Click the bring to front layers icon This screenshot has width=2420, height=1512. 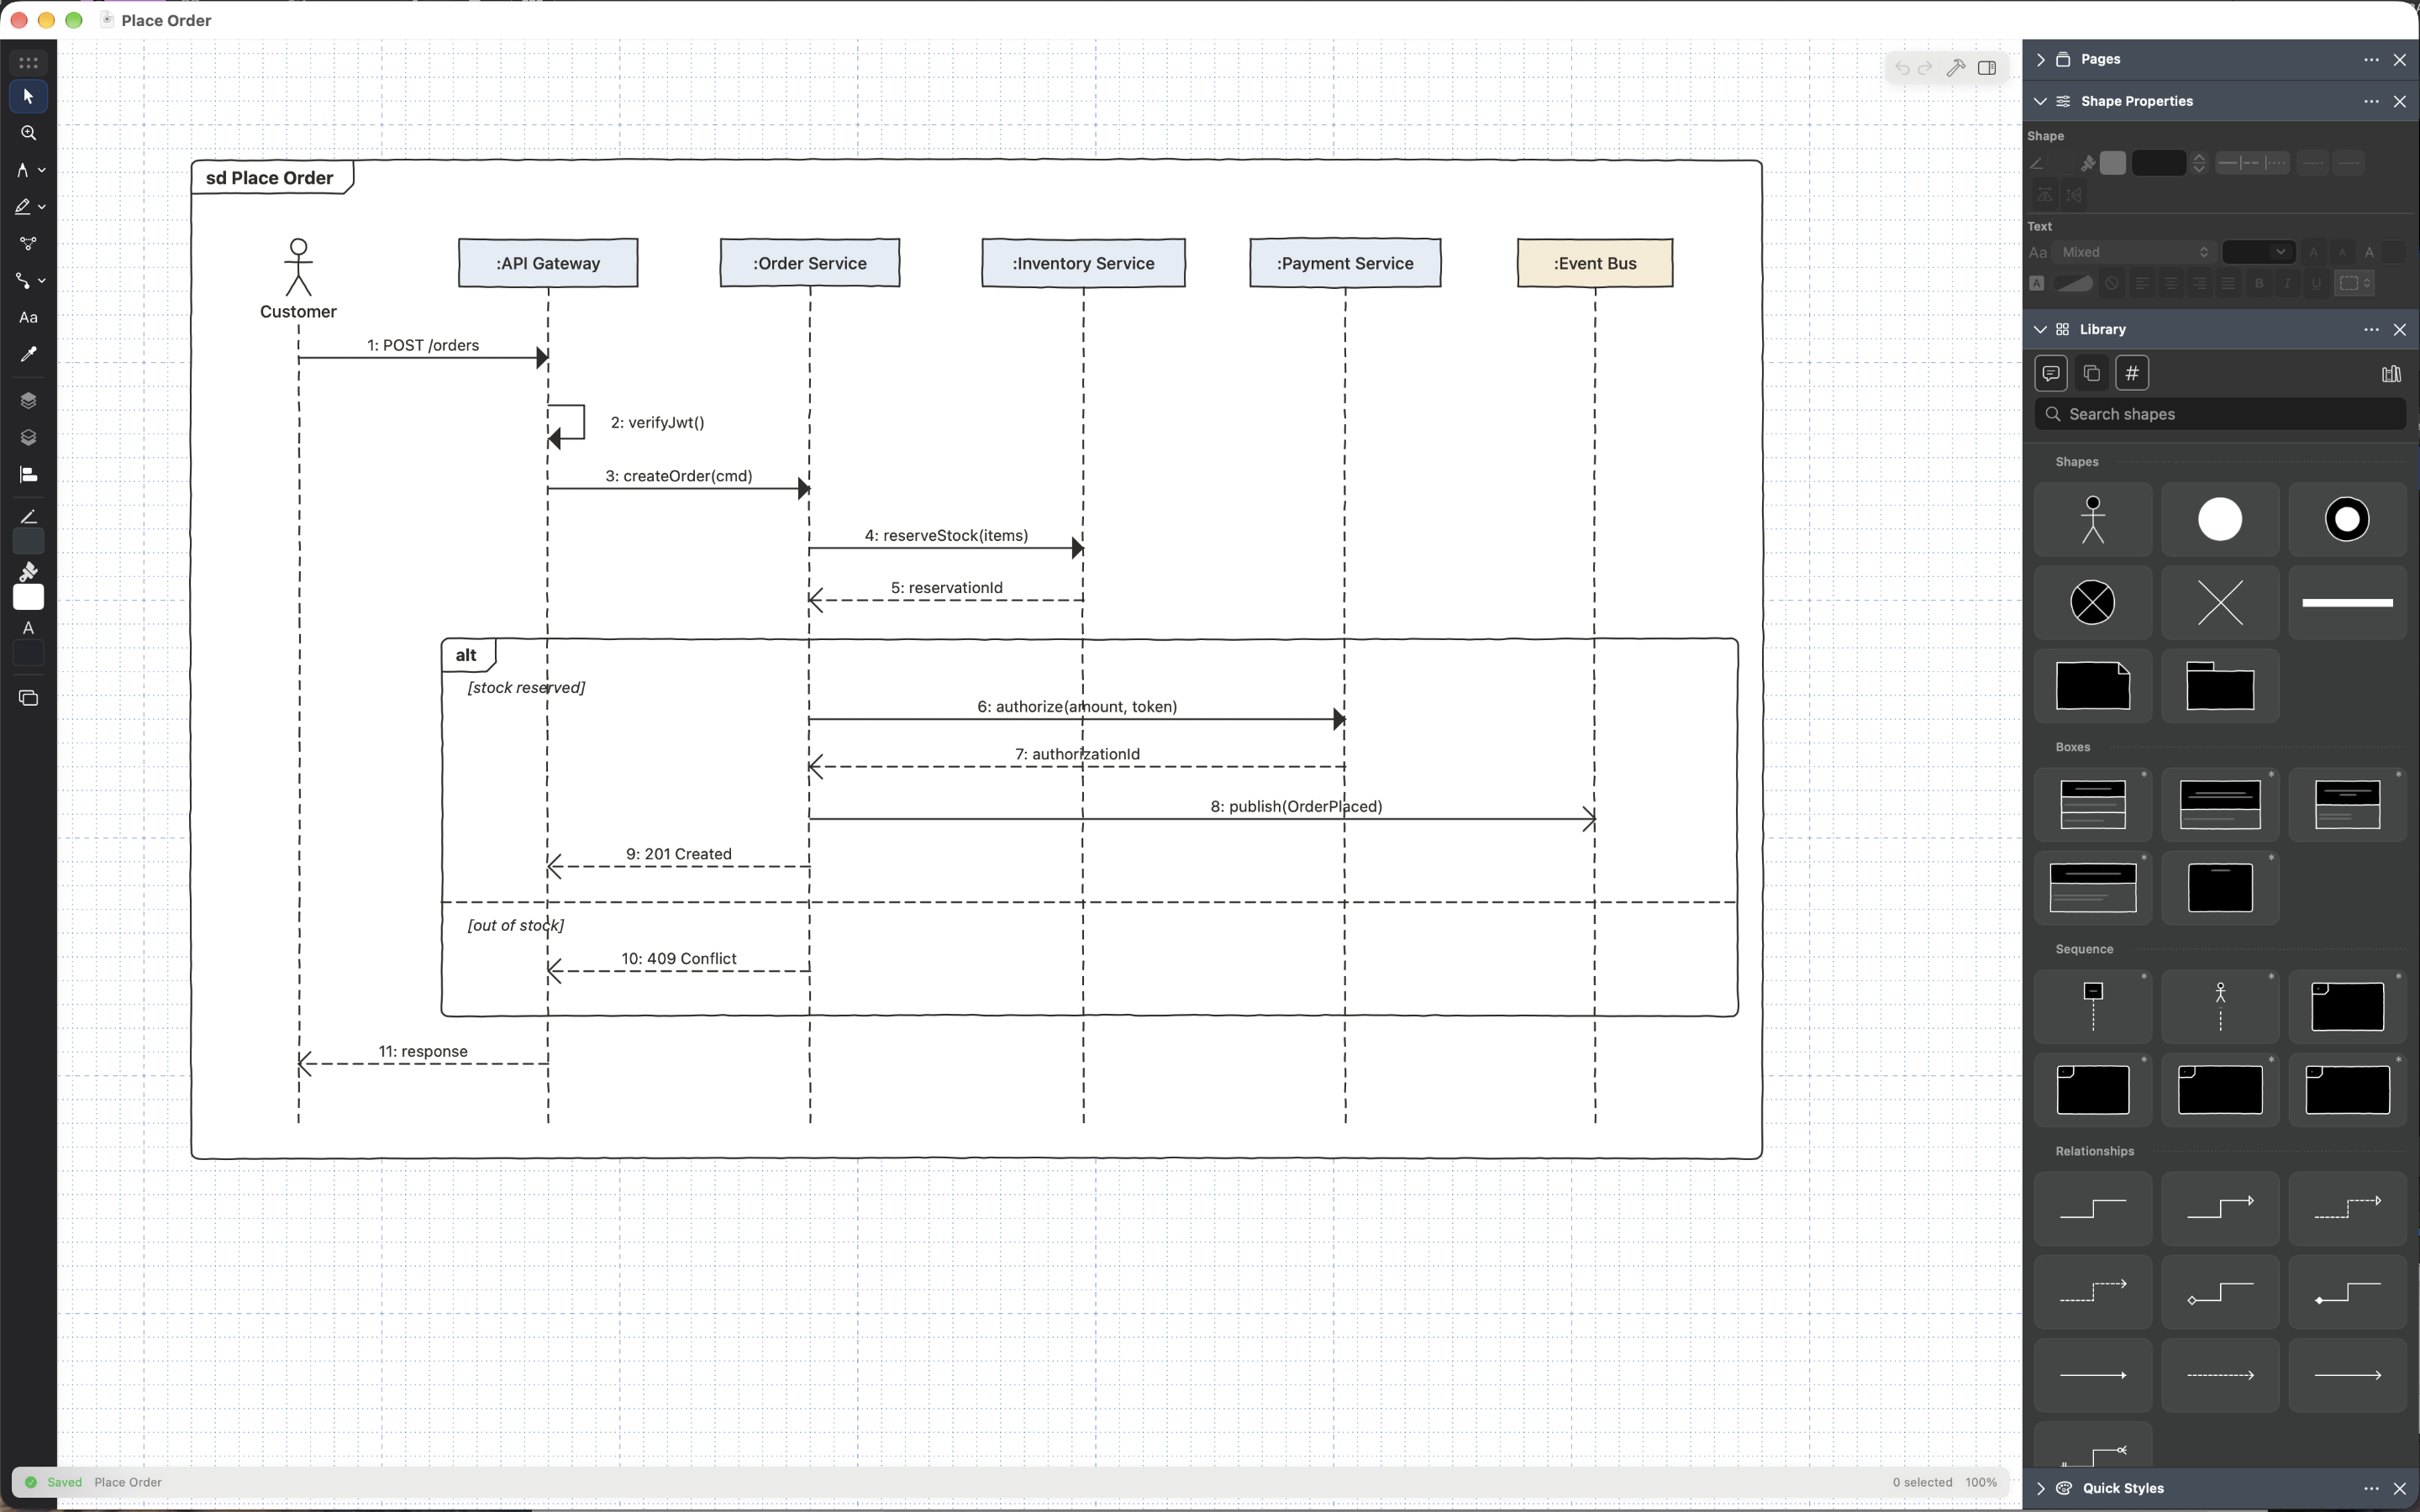tap(28, 401)
